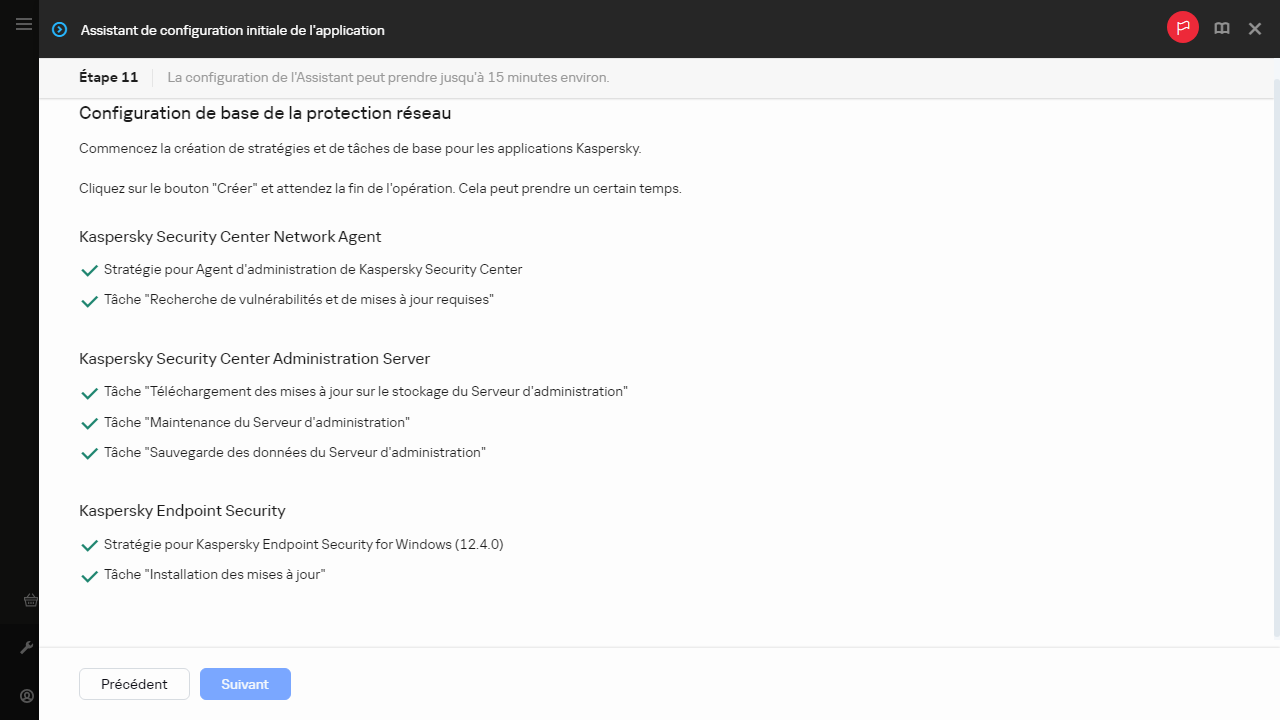Viewport: 1280px width, 720px height.
Task: Click the Précédent button
Action: [x=134, y=684]
